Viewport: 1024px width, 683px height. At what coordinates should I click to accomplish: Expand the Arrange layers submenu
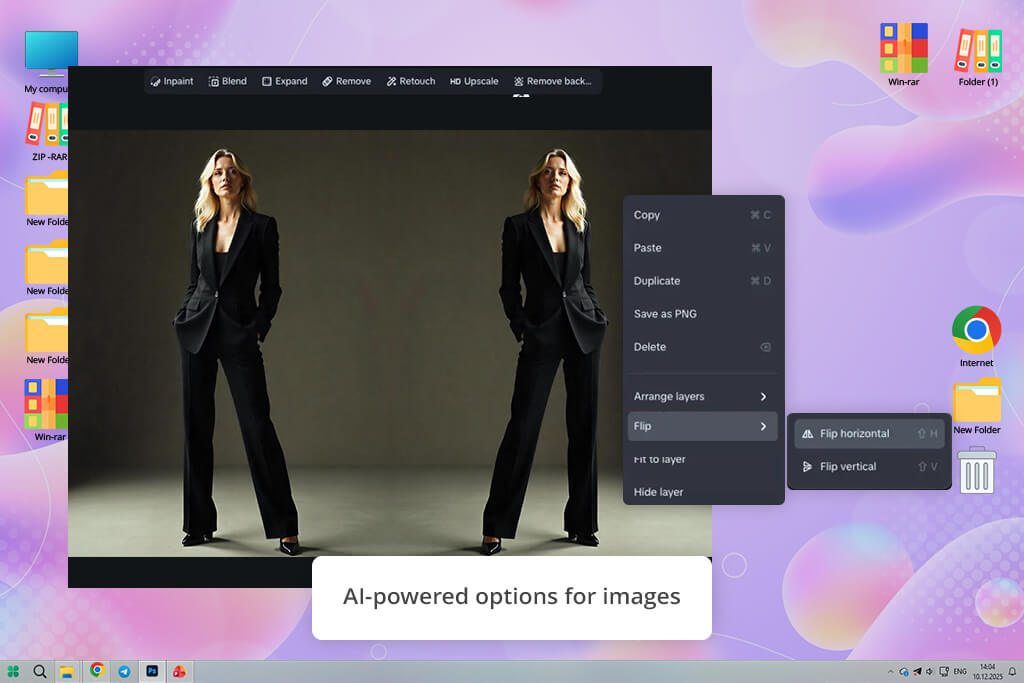702,396
